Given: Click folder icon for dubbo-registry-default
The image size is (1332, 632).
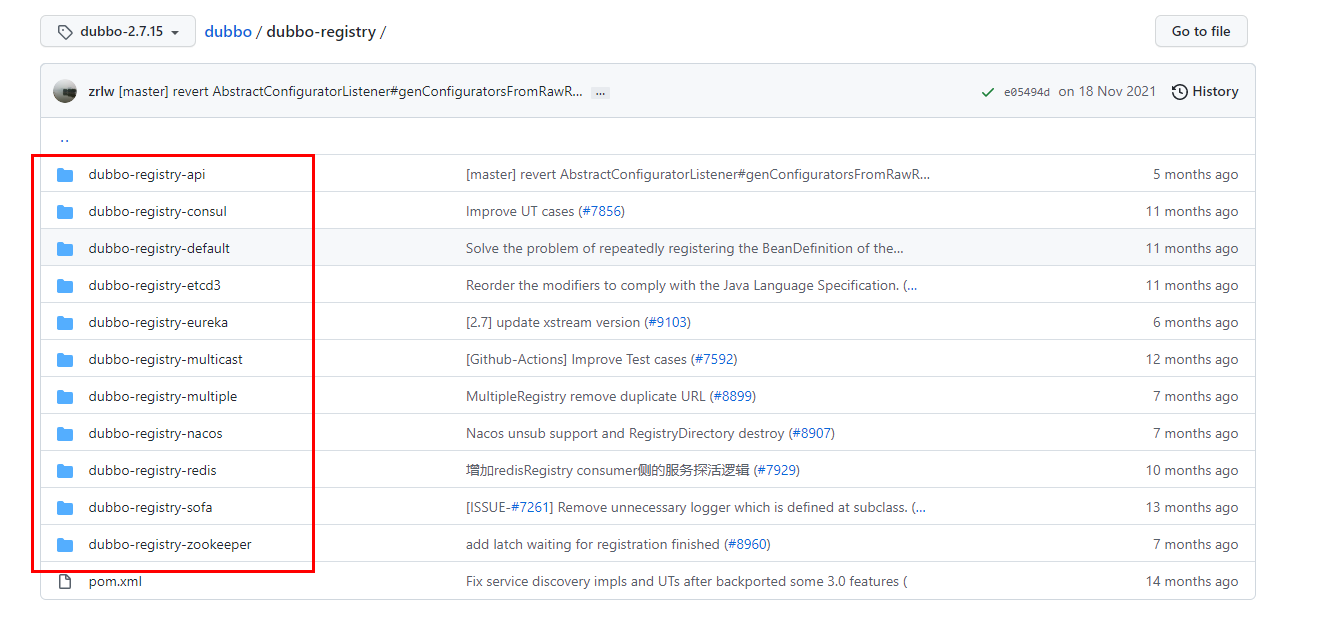Looking at the screenshot, I should pos(65,249).
